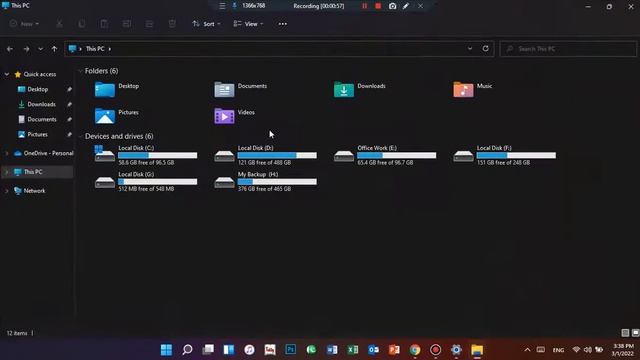Collapse the Quick access tree node
Screen dimensions: 640x360
point(7,74)
